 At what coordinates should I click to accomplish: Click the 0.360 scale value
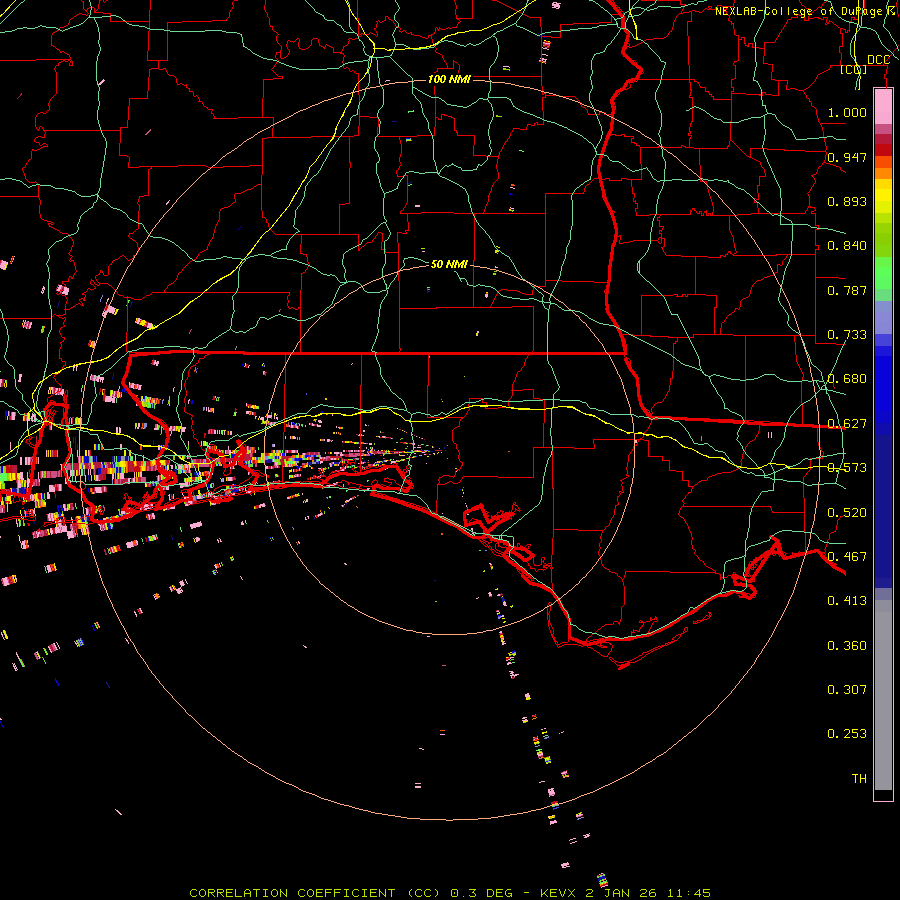click(847, 646)
